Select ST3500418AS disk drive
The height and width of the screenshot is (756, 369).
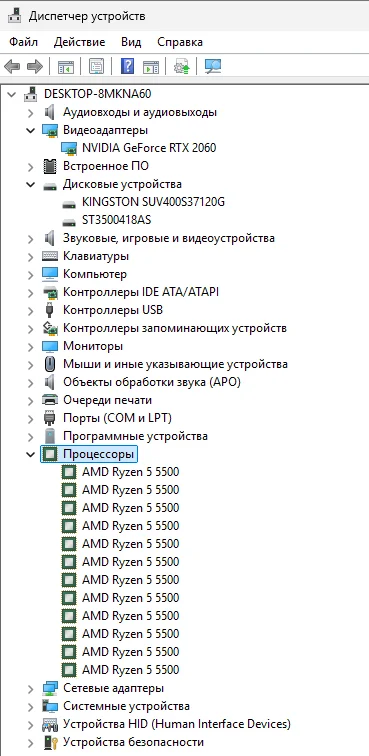click(x=116, y=220)
